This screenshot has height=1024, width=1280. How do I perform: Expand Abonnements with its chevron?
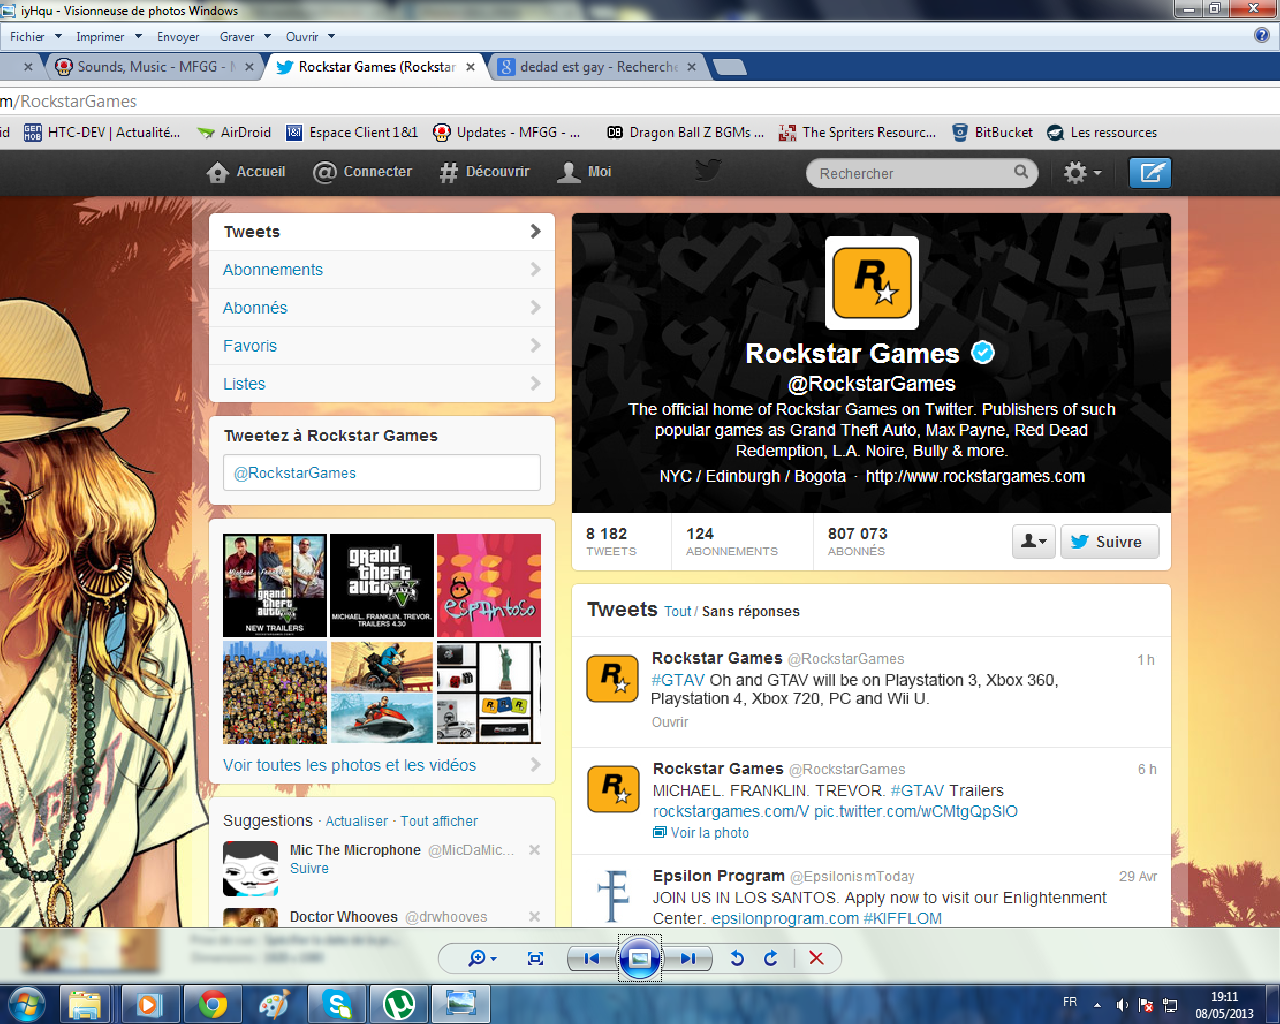click(535, 269)
